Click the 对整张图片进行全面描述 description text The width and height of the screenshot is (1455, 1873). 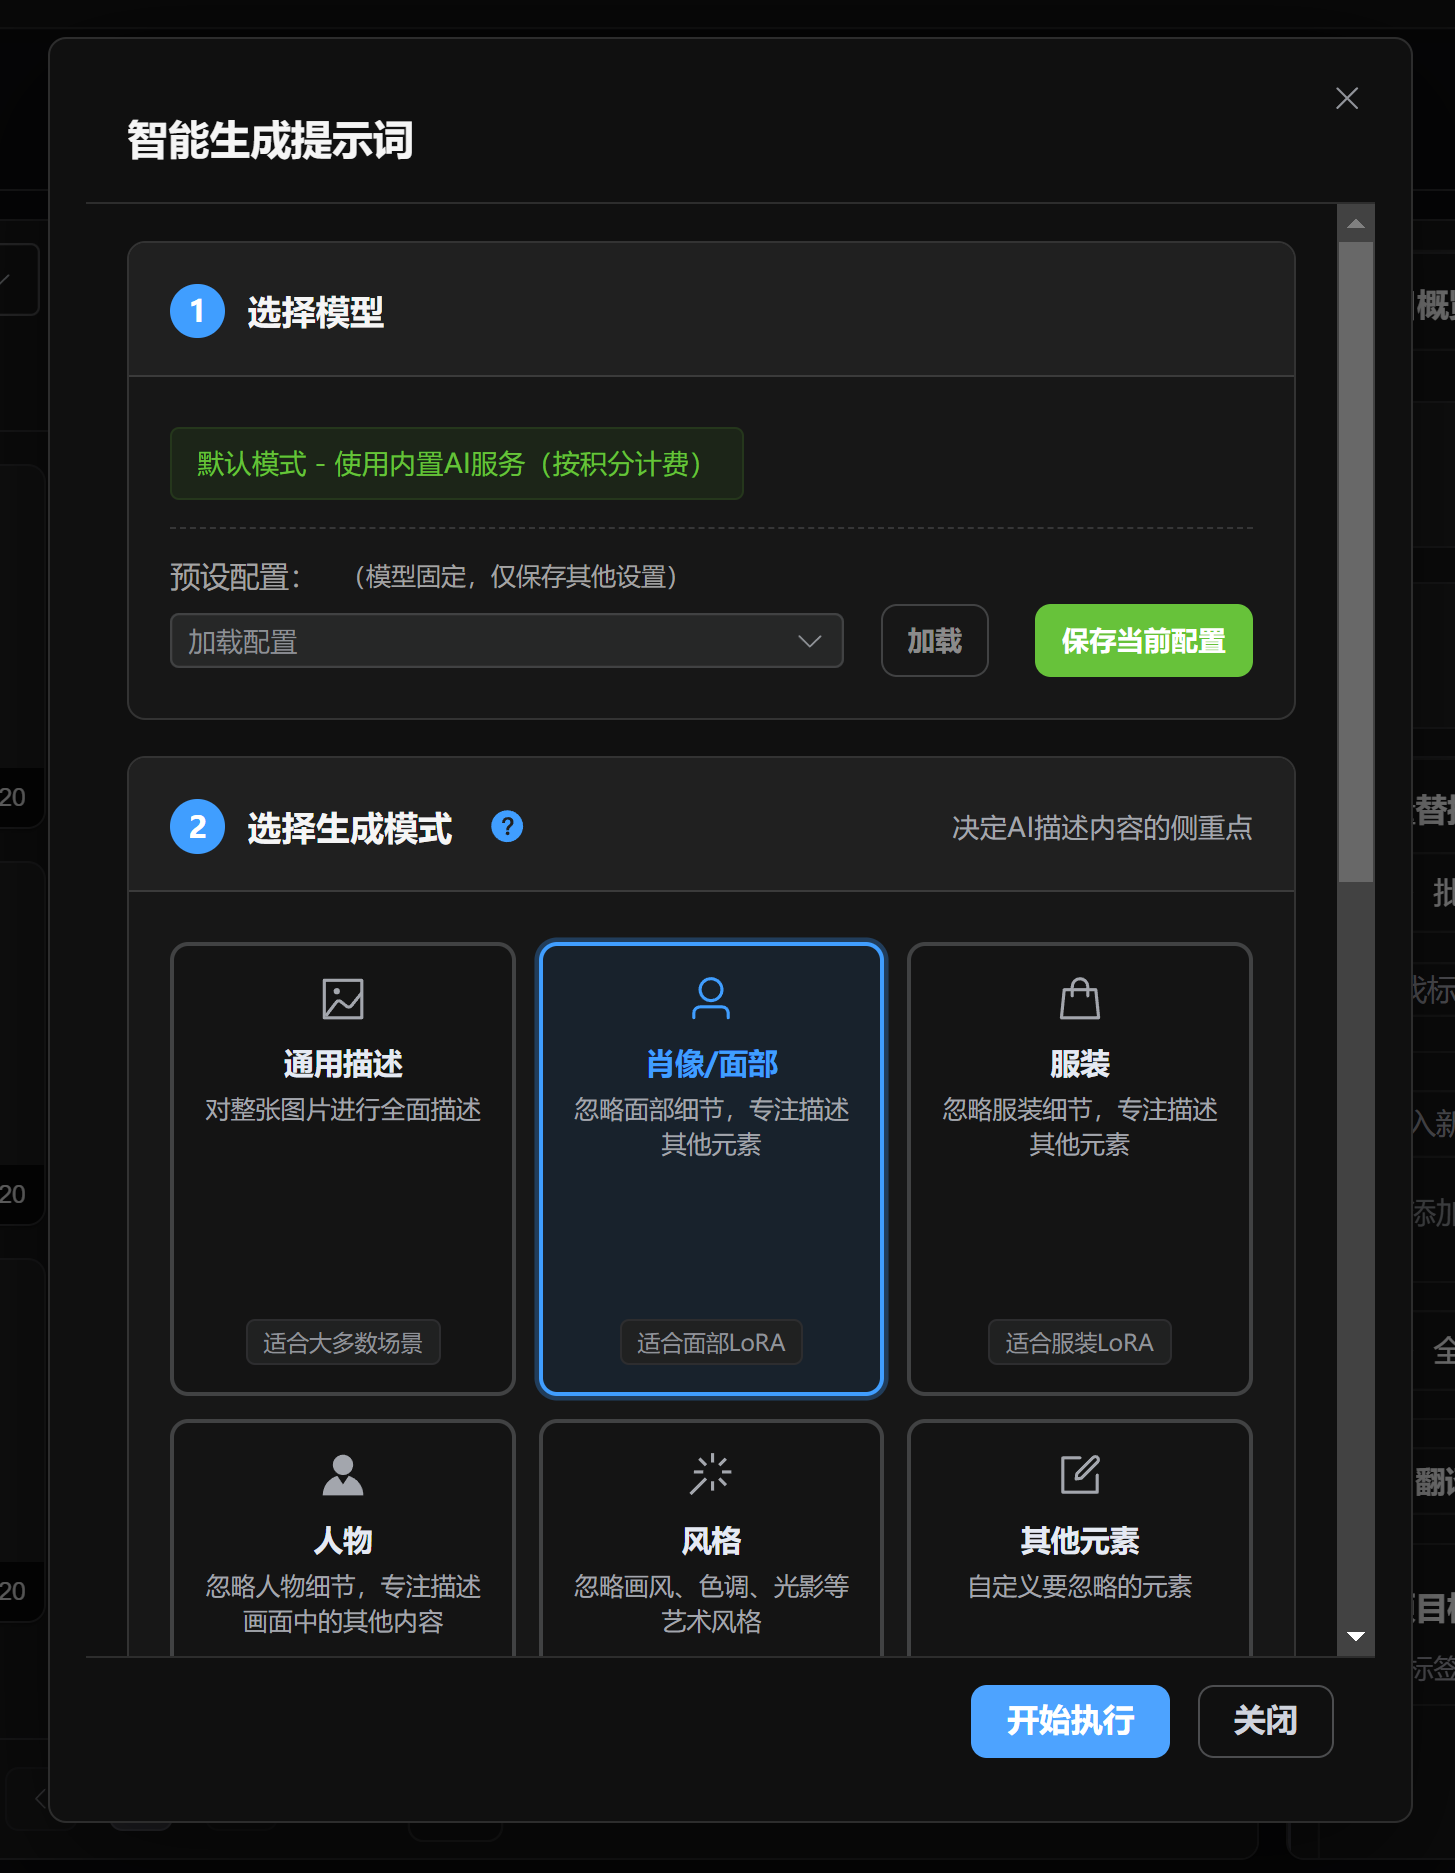click(343, 1110)
